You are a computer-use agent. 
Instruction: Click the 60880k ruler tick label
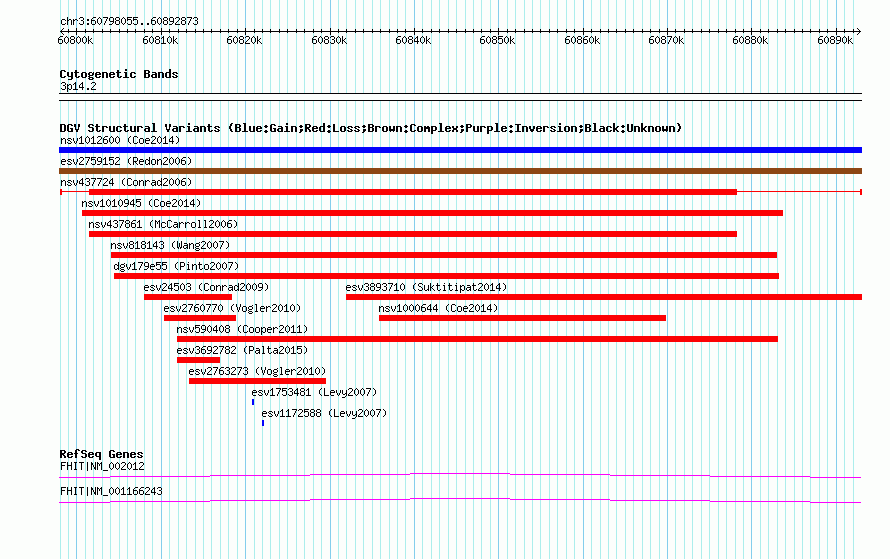pos(750,41)
